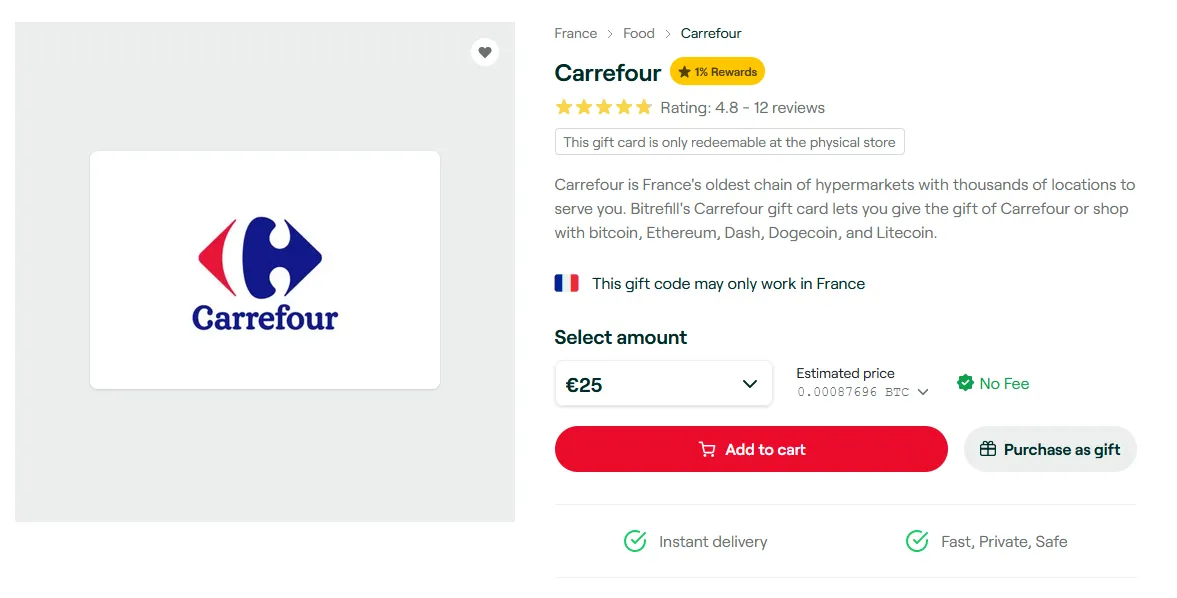Click Add to cart button
This screenshot has height=598, width=1177.
pos(751,449)
